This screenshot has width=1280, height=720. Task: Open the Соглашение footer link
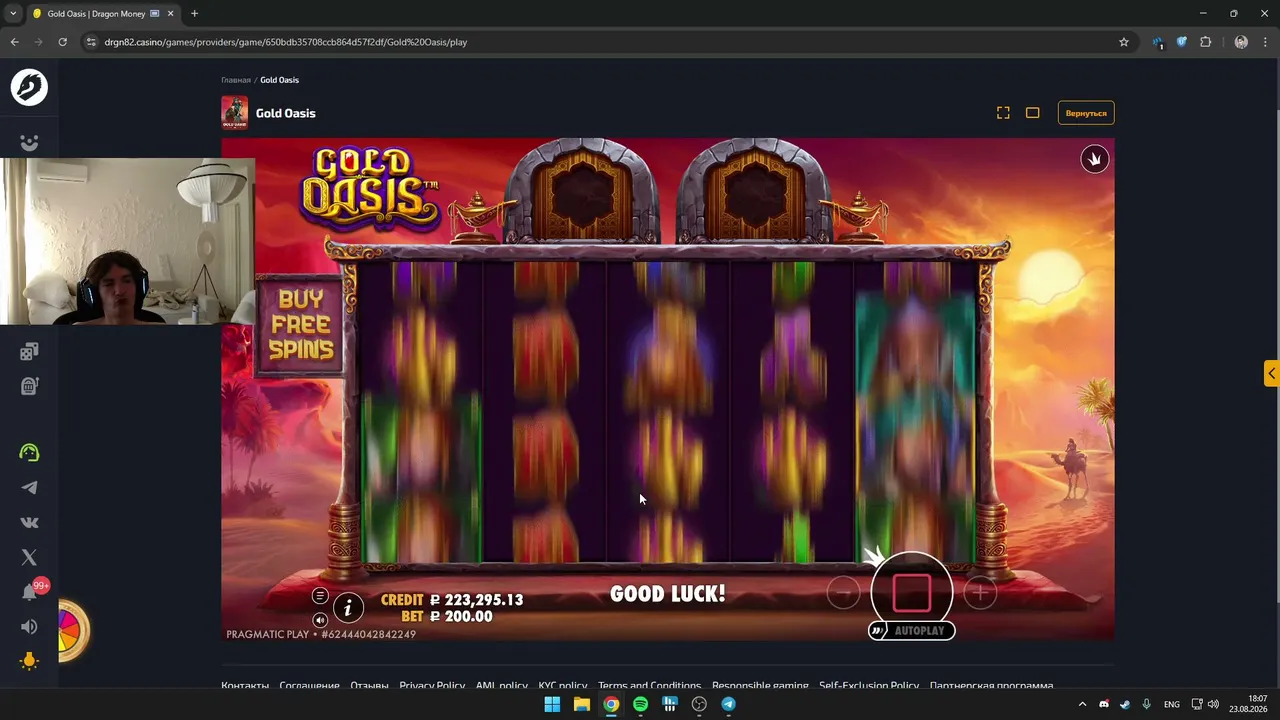309,686
